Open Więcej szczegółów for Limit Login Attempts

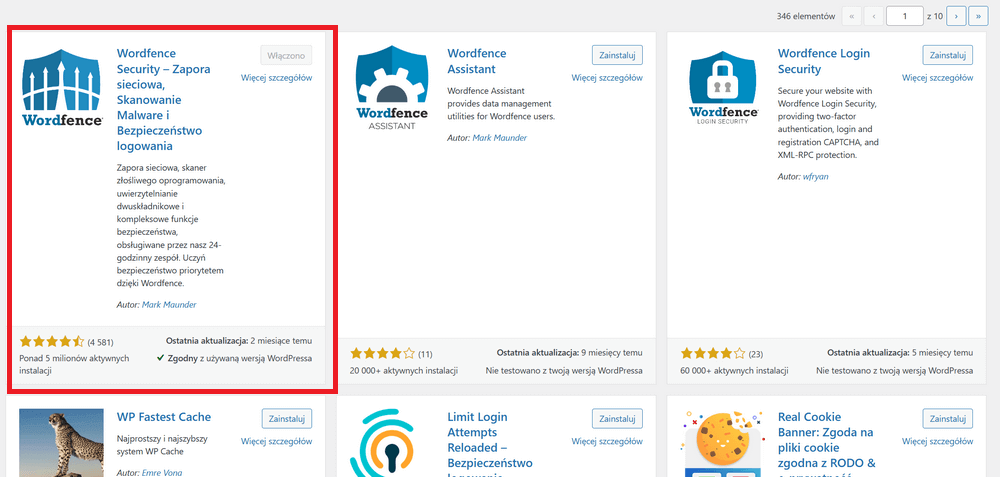pyautogui.click(x=607, y=441)
